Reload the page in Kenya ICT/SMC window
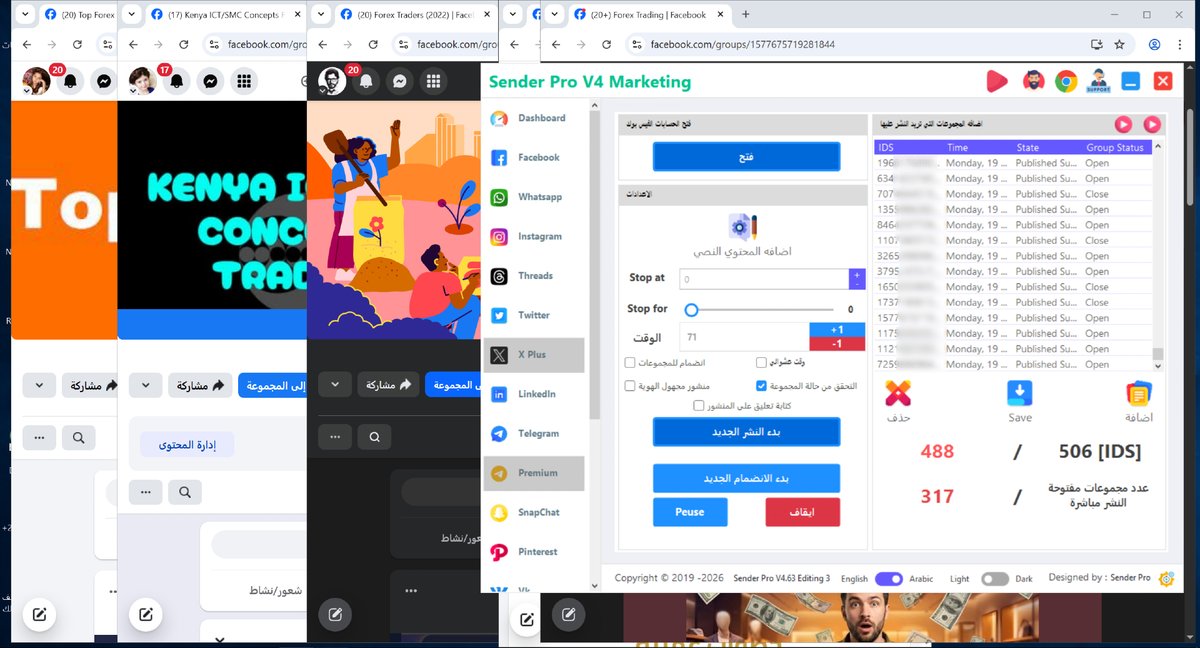 pyautogui.click(x=184, y=45)
